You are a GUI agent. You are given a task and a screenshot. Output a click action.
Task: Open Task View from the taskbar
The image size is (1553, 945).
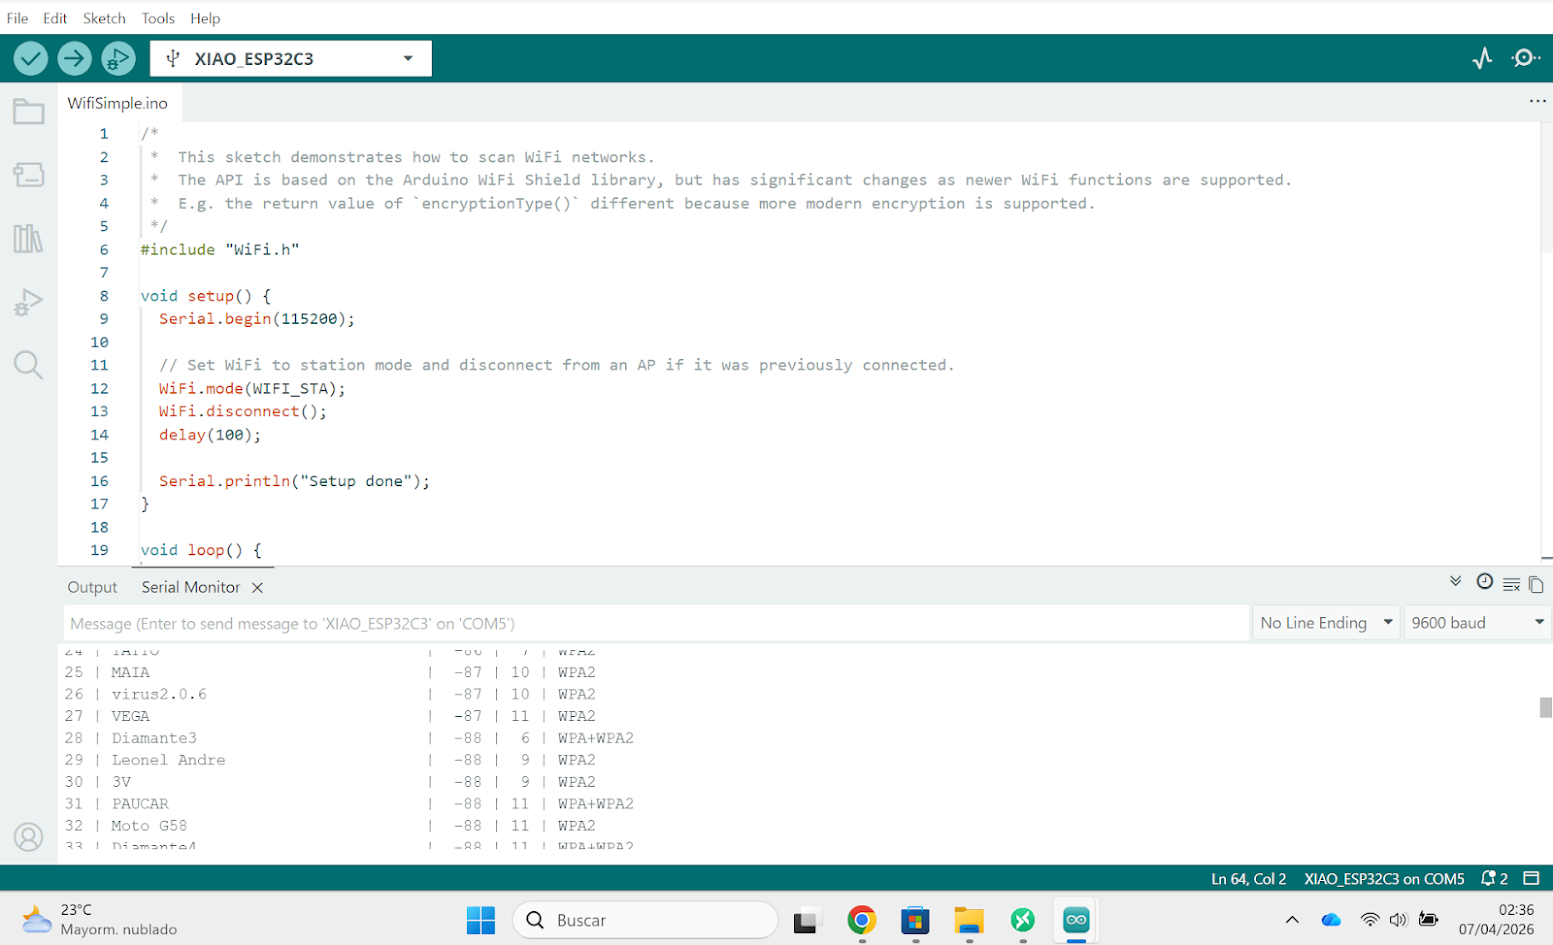coord(806,920)
